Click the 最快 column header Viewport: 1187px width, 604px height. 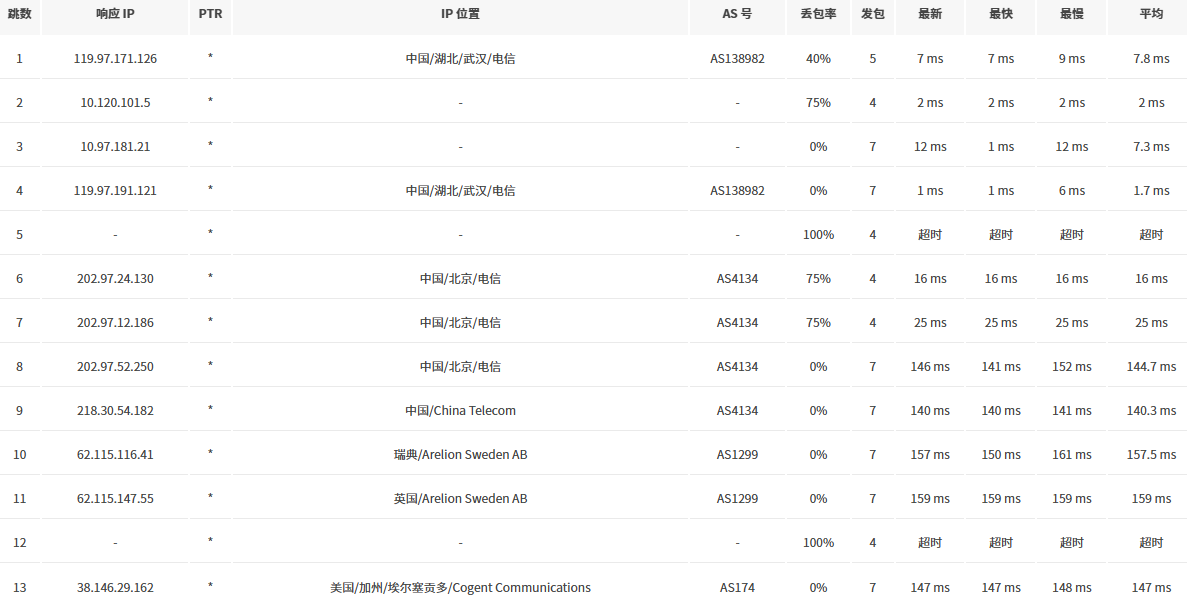[x=1001, y=14]
